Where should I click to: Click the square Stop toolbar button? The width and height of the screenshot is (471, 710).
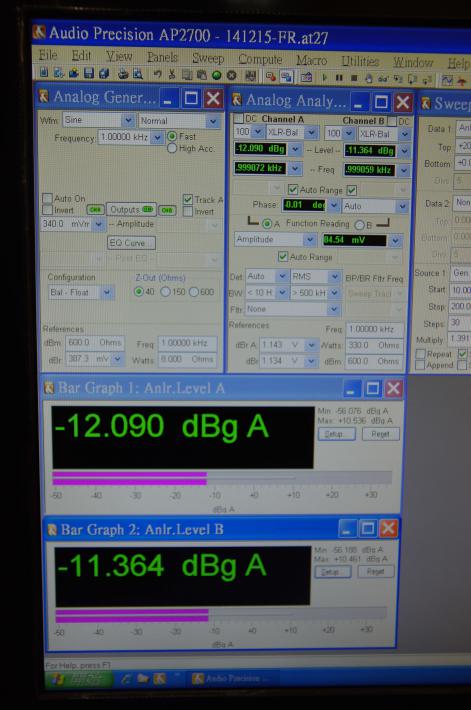tap(354, 78)
